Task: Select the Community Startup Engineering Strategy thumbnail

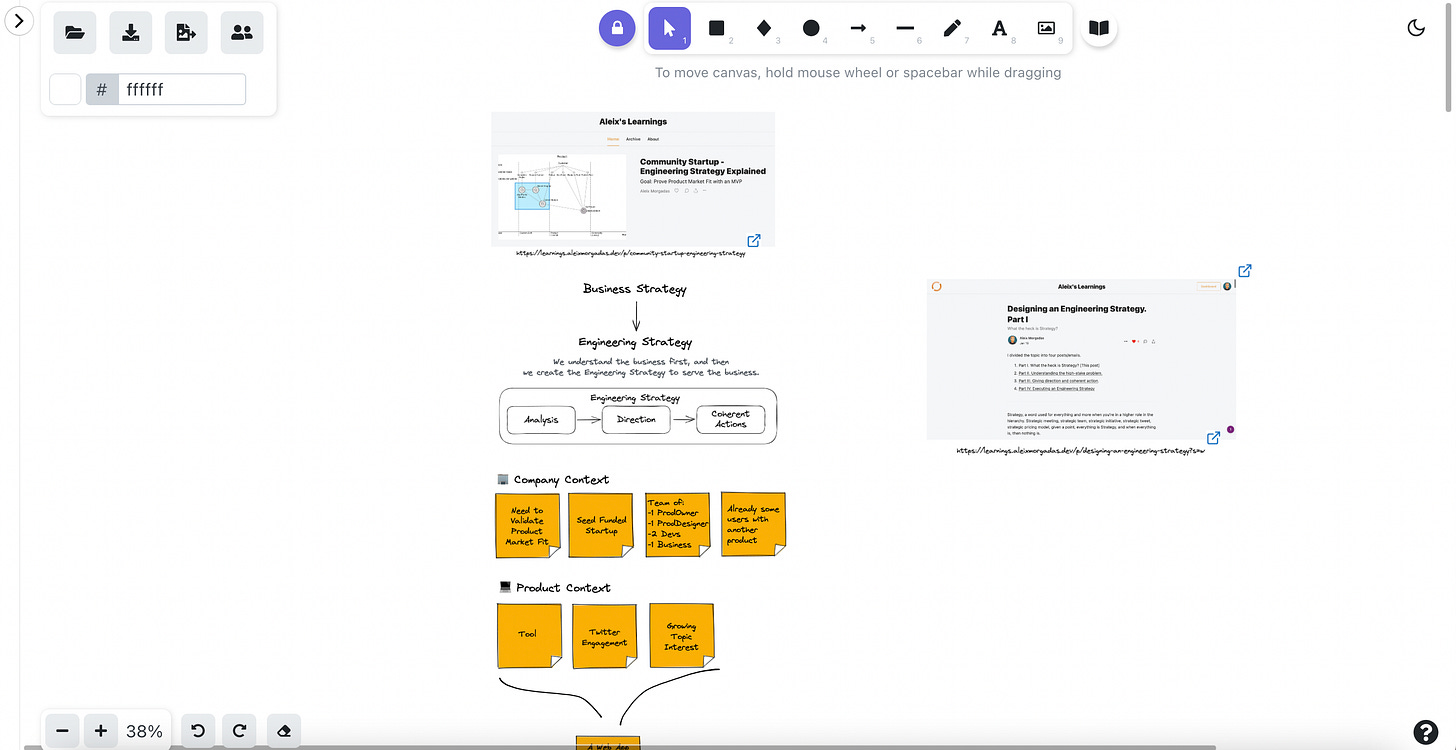Action: click(x=633, y=179)
